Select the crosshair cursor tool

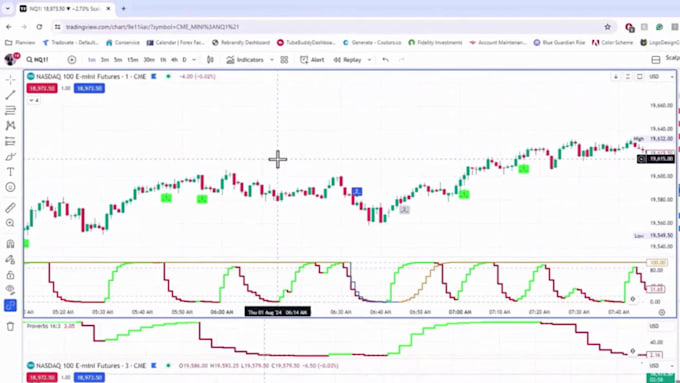click(x=10, y=79)
